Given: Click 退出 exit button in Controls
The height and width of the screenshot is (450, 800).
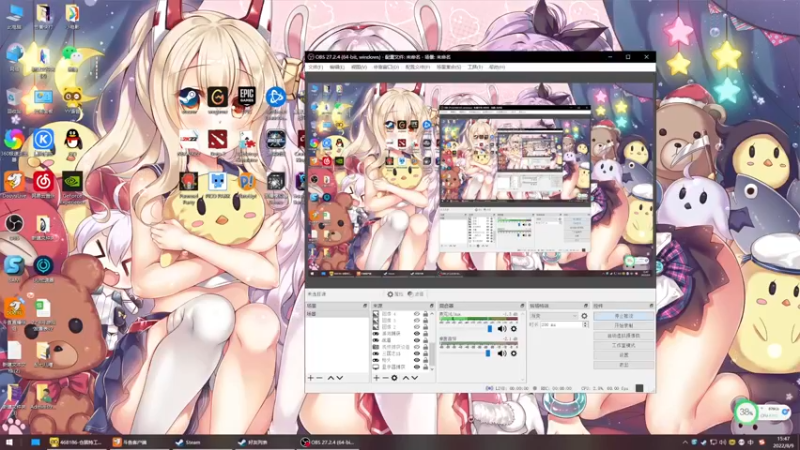Looking at the screenshot, I should [623, 365].
